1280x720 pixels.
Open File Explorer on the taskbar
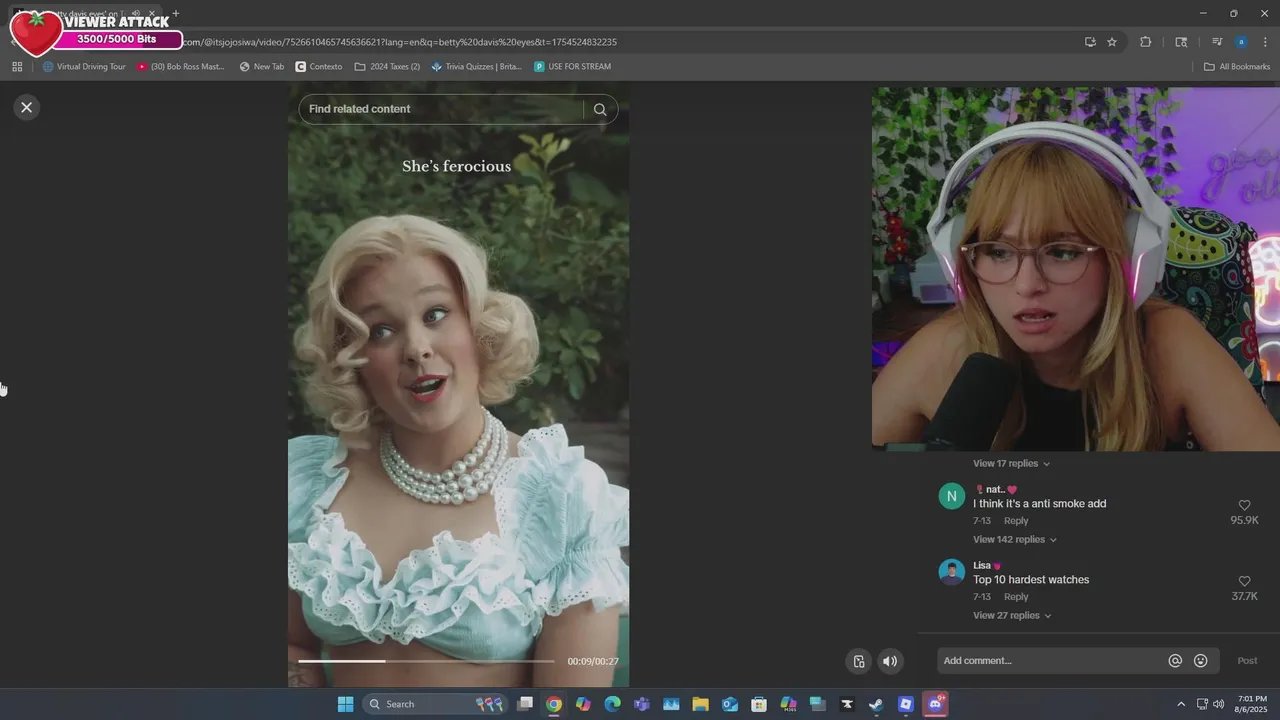(700, 704)
